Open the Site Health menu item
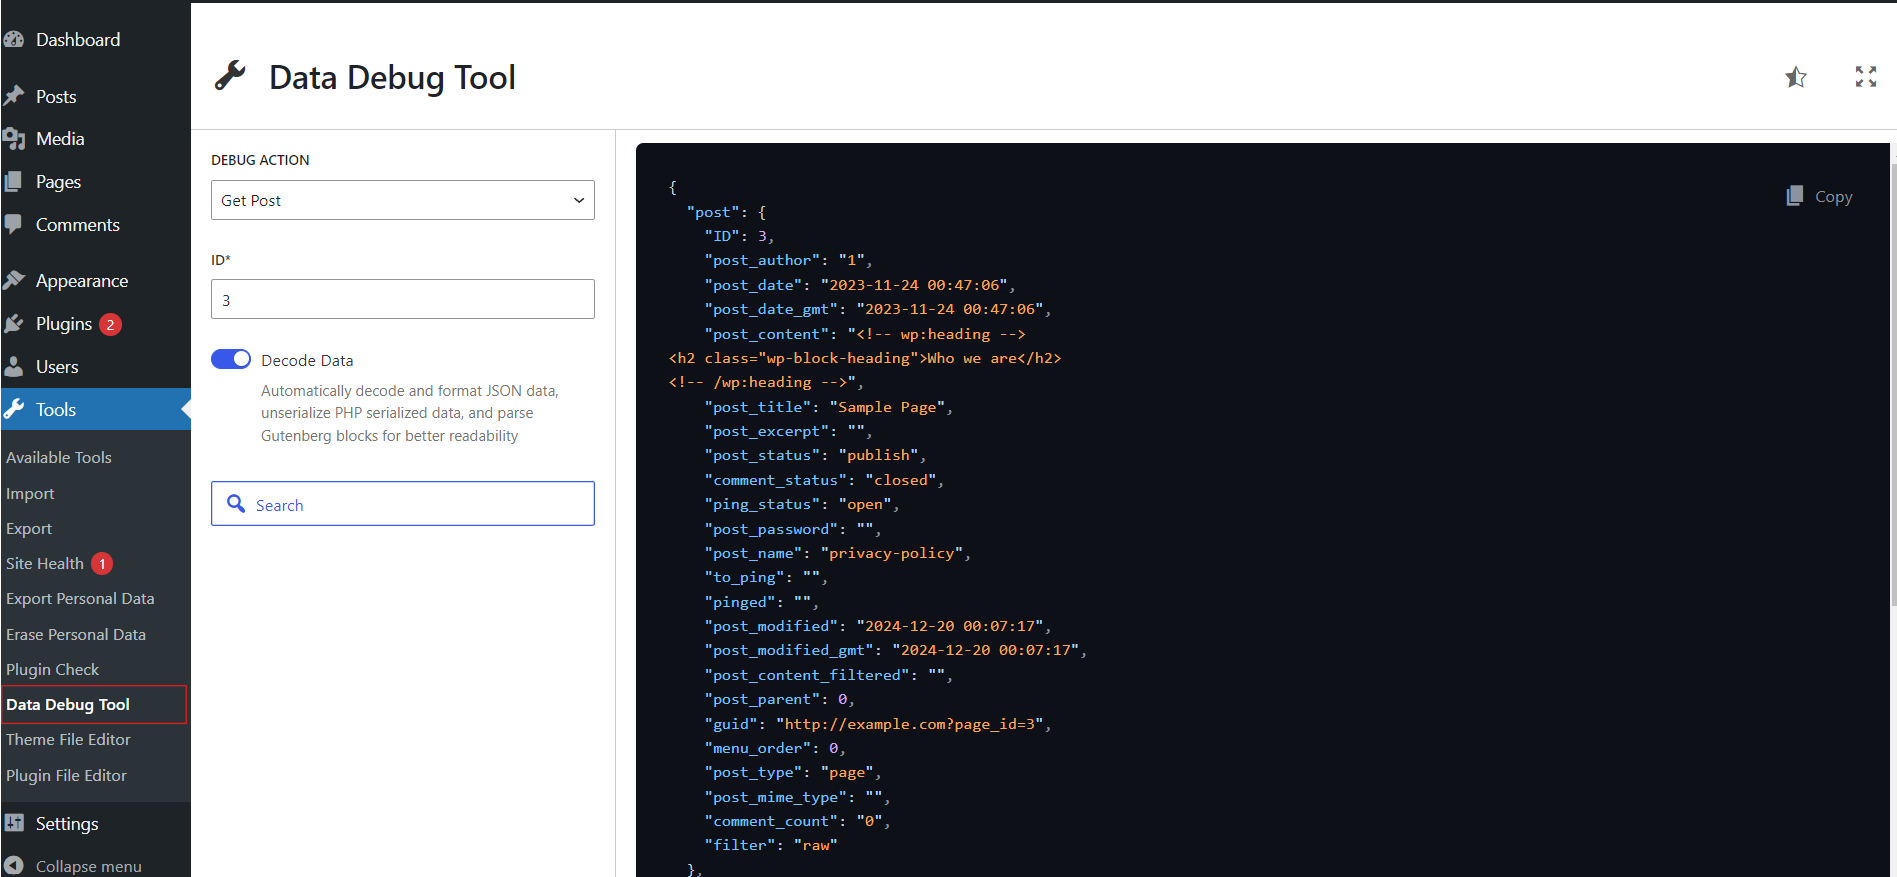This screenshot has width=1897, height=877. [x=45, y=564]
